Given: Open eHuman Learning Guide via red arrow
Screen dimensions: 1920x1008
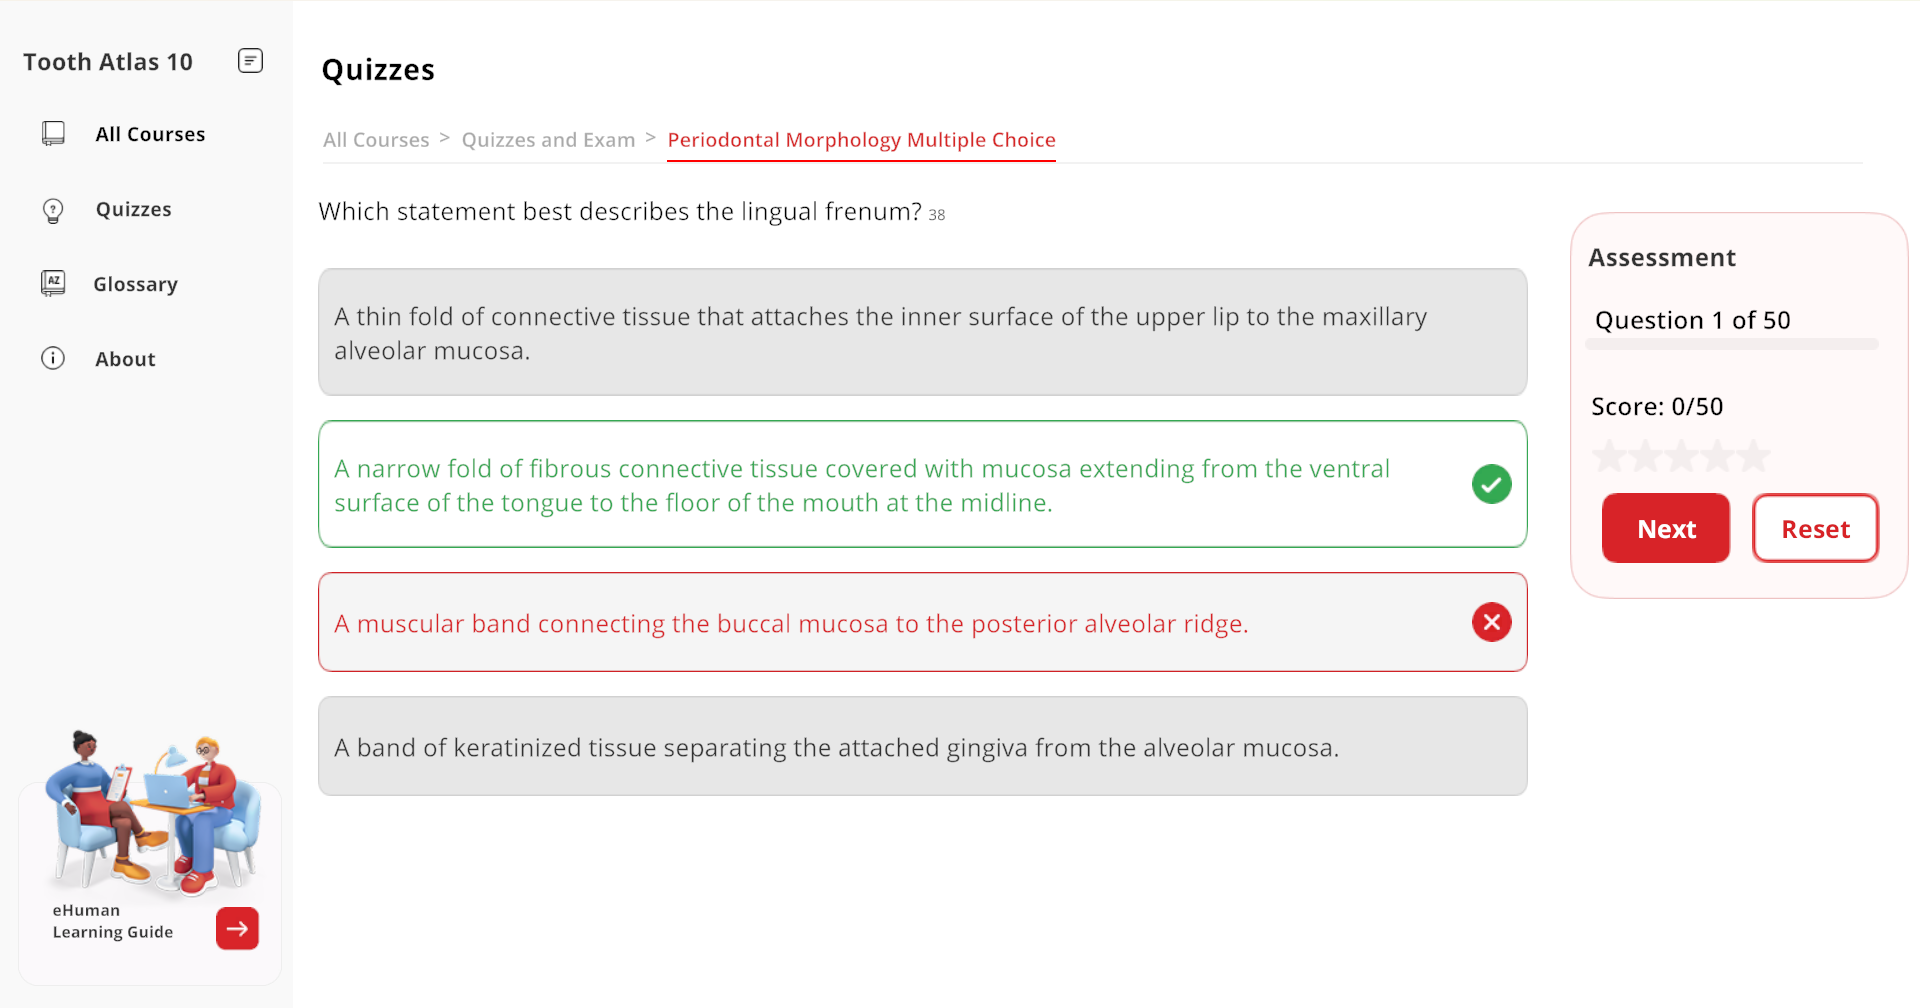Looking at the screenshot, I should 237,929.
